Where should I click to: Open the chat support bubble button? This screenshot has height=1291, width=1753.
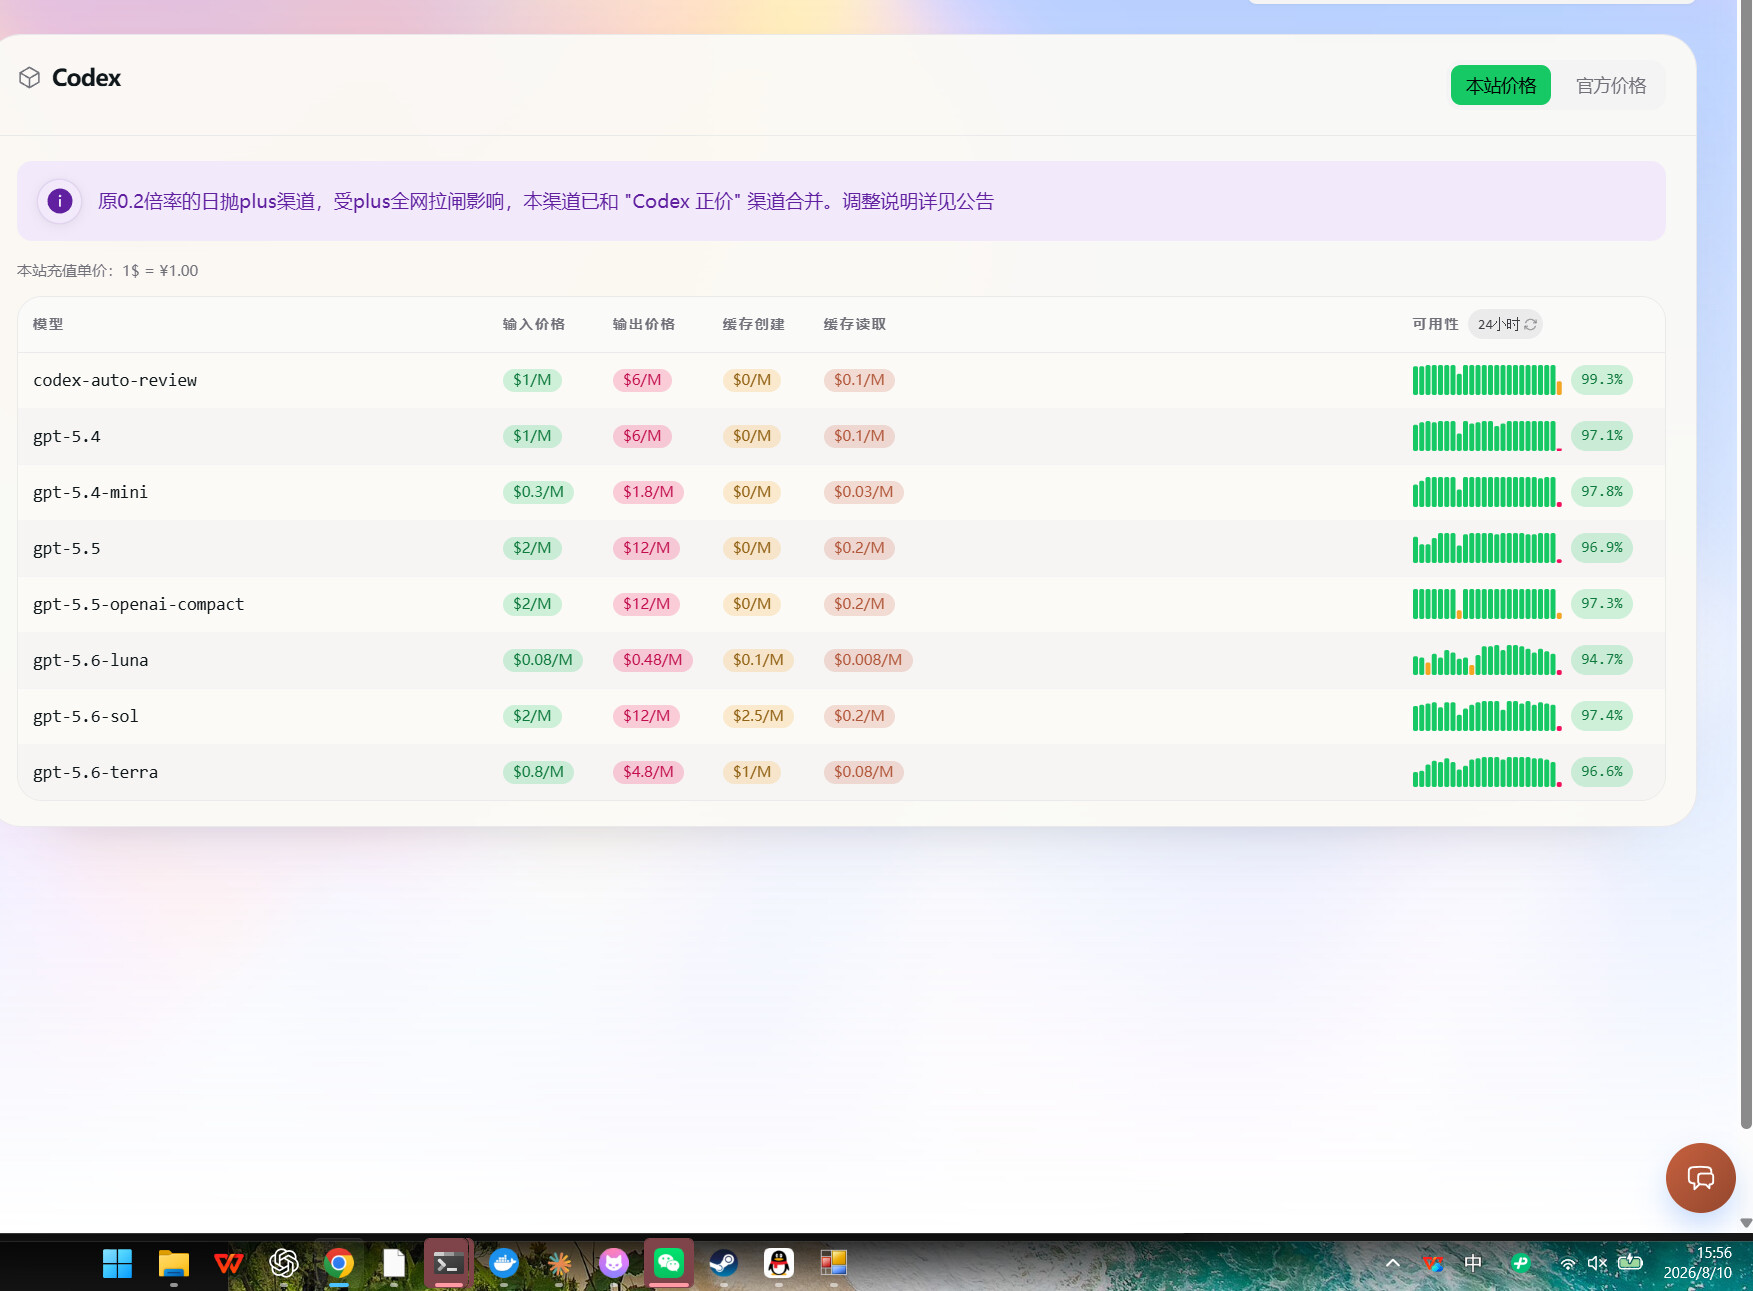pyautogui.click(x=1700, y=1177)
